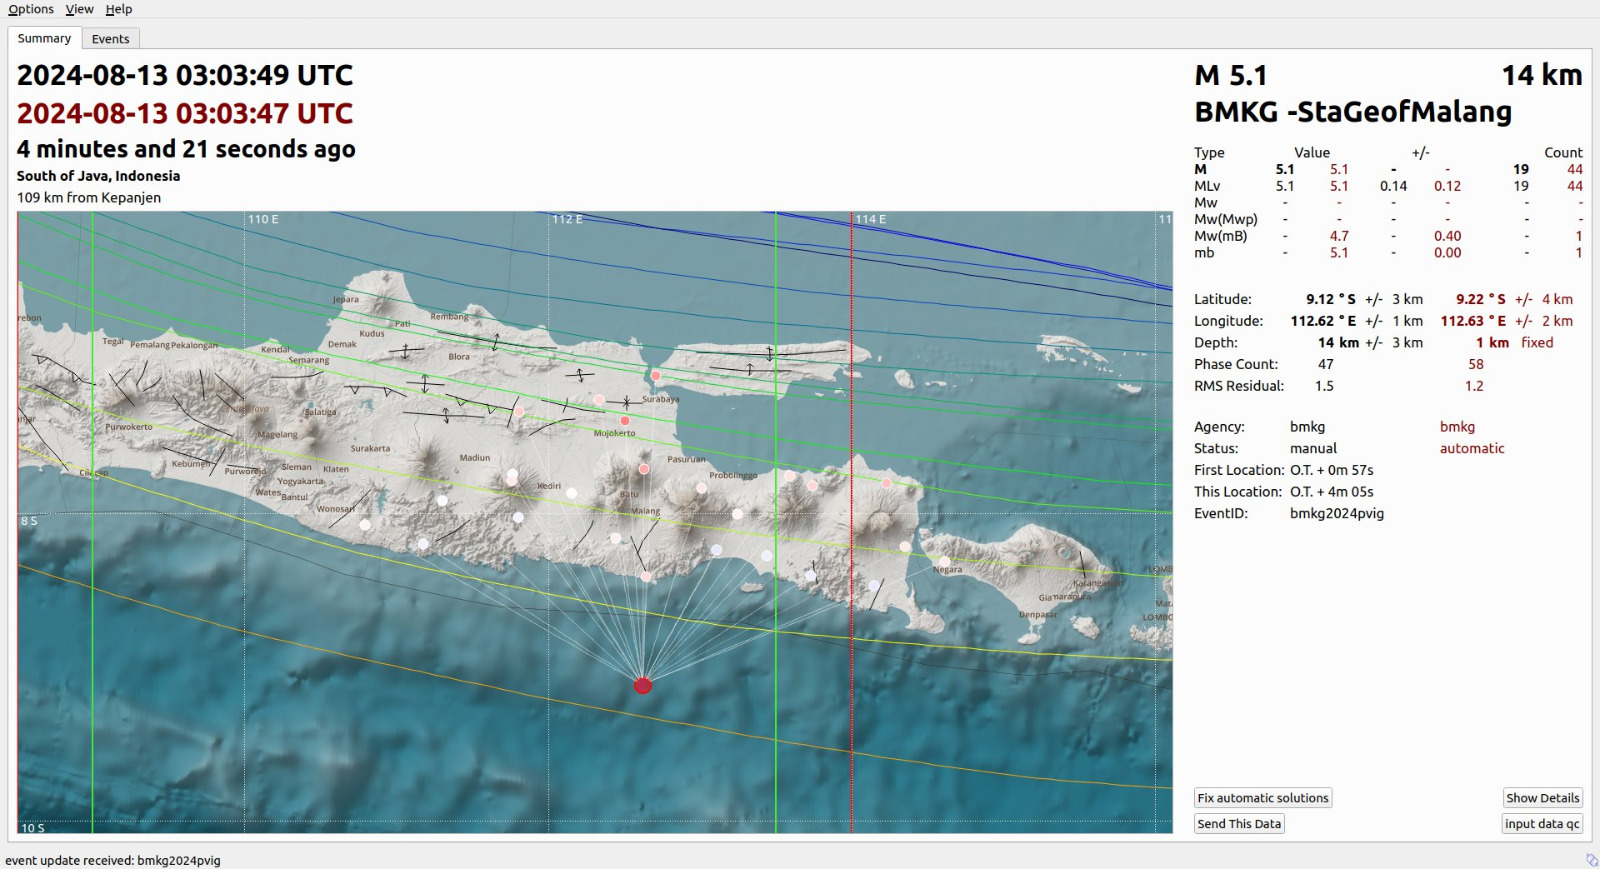Click south coast station directly above epicenter

[x=646, y=576]
